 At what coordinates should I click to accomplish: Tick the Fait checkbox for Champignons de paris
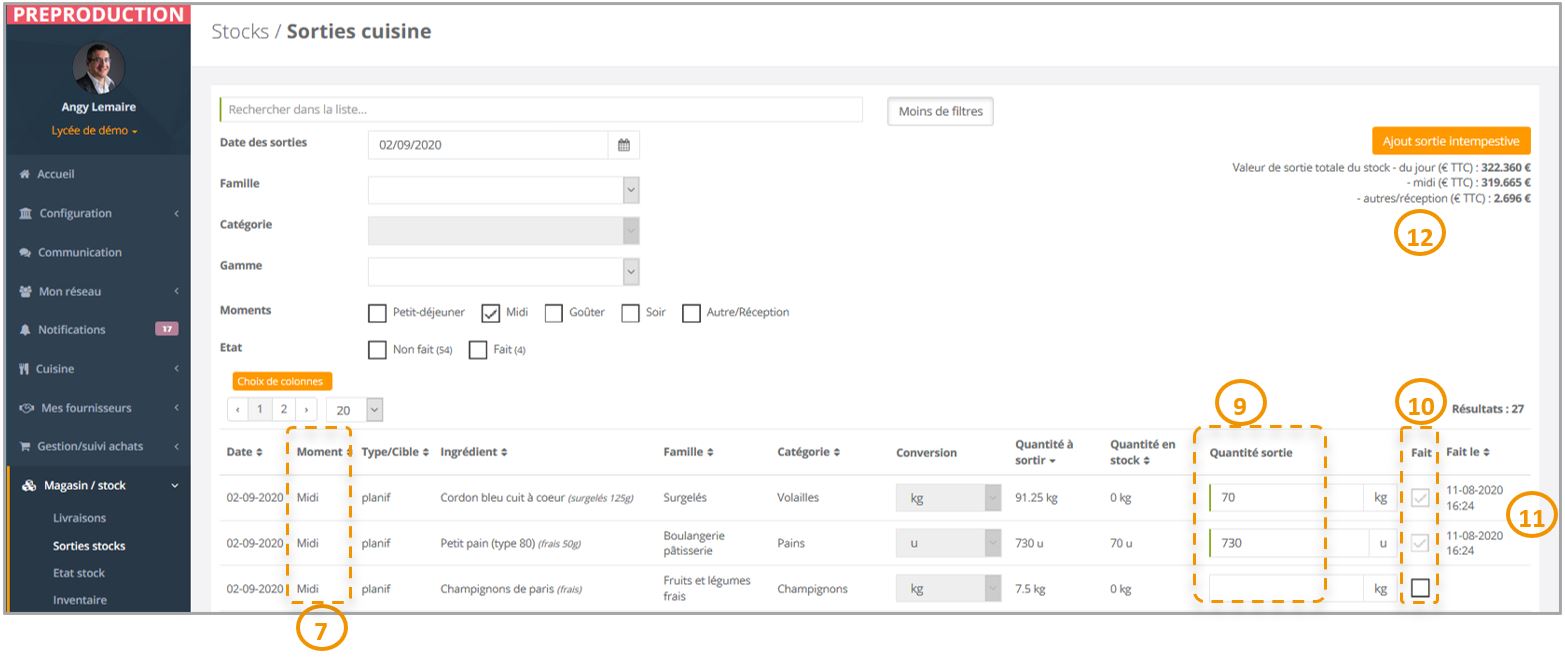[1420, 589]
